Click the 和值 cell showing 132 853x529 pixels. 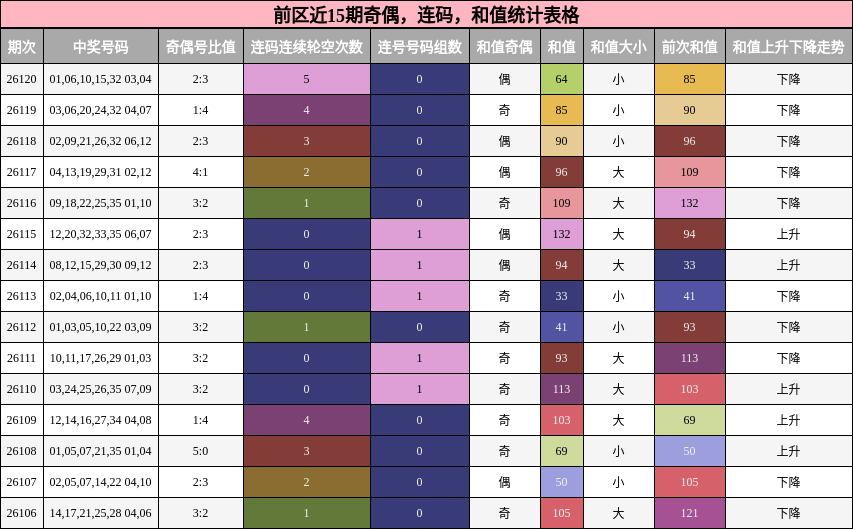click(562, 234)
